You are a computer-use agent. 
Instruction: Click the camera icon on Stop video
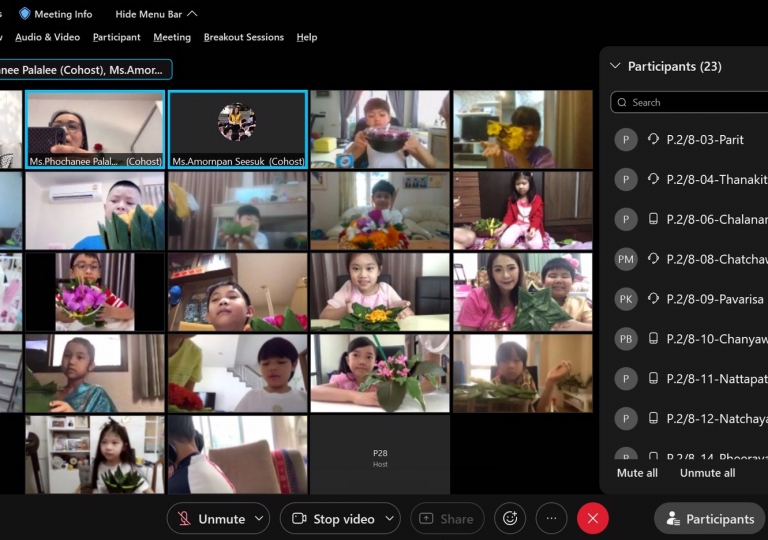click(299, 518)
